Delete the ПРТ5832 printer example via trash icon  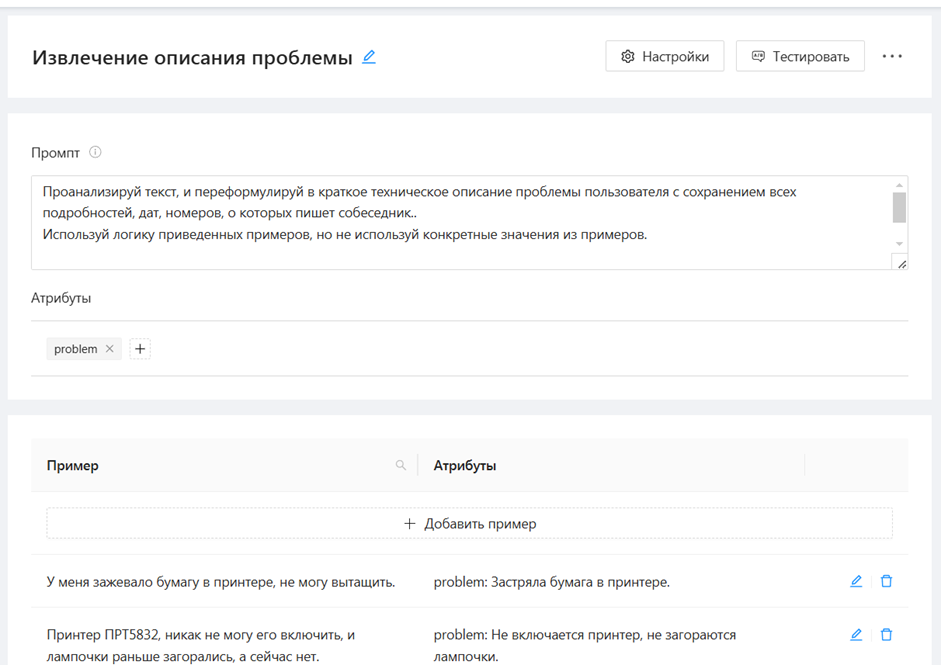(x=886, y=634)
